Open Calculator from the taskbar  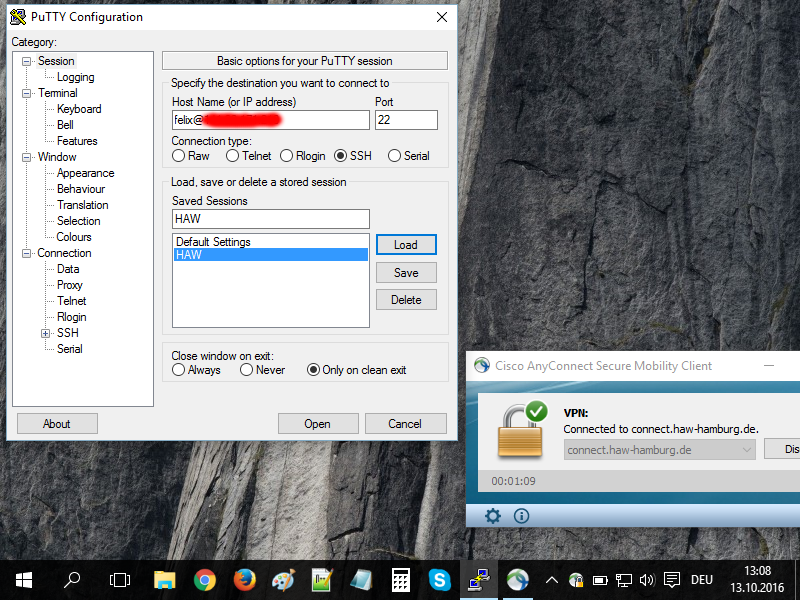tap(400, 579)
